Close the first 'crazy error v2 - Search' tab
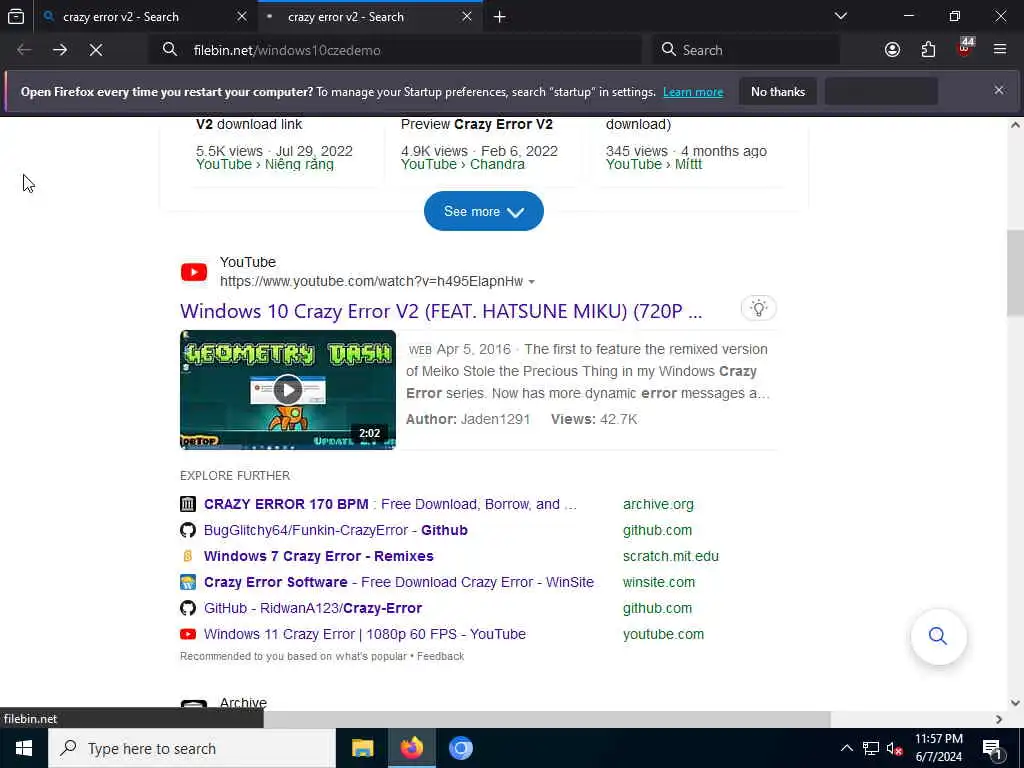 coord(242,16)
